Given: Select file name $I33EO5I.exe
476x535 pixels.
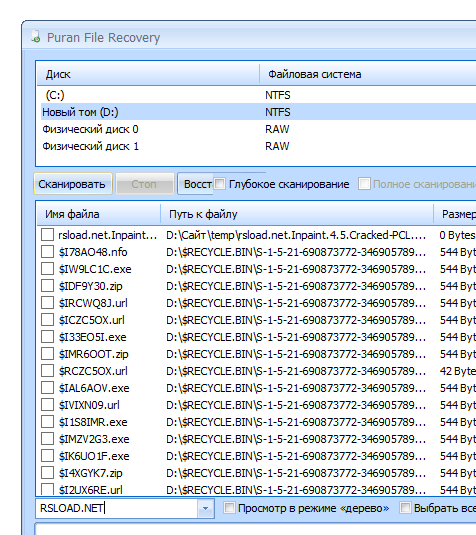Looking at the screenshot, I should tap(92, 337).
